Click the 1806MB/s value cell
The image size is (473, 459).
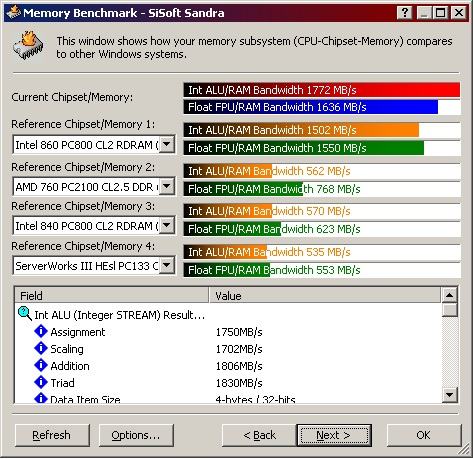click(x=239, y=366)
